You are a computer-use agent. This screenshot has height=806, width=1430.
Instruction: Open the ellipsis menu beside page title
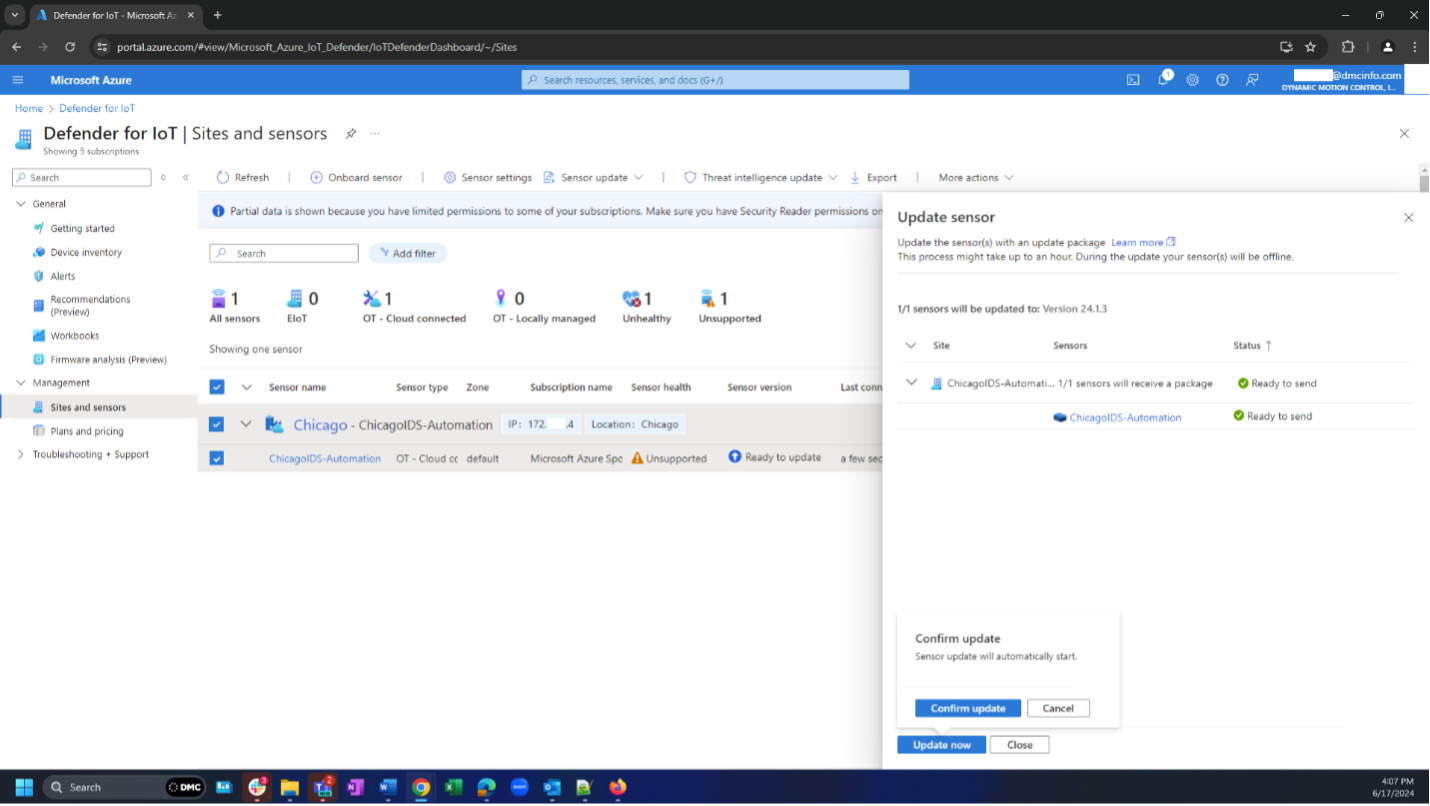(375, 133)
